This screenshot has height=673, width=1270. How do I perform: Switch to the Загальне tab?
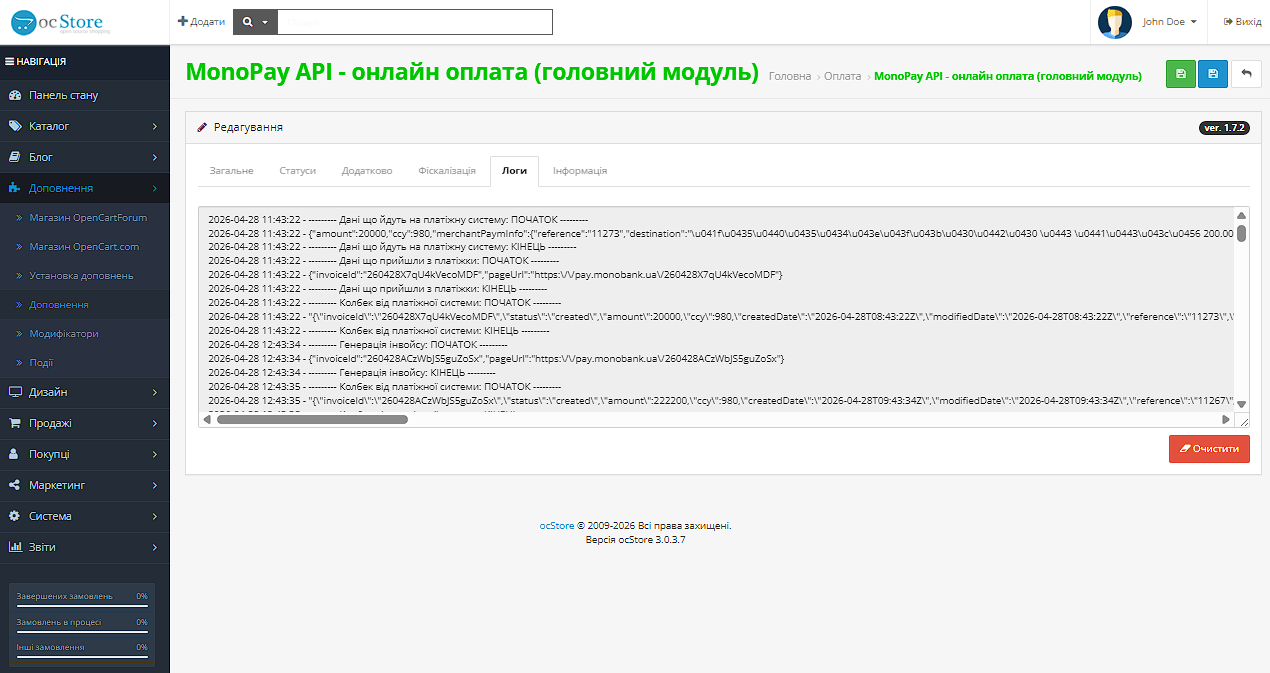(x=231, y=171)
